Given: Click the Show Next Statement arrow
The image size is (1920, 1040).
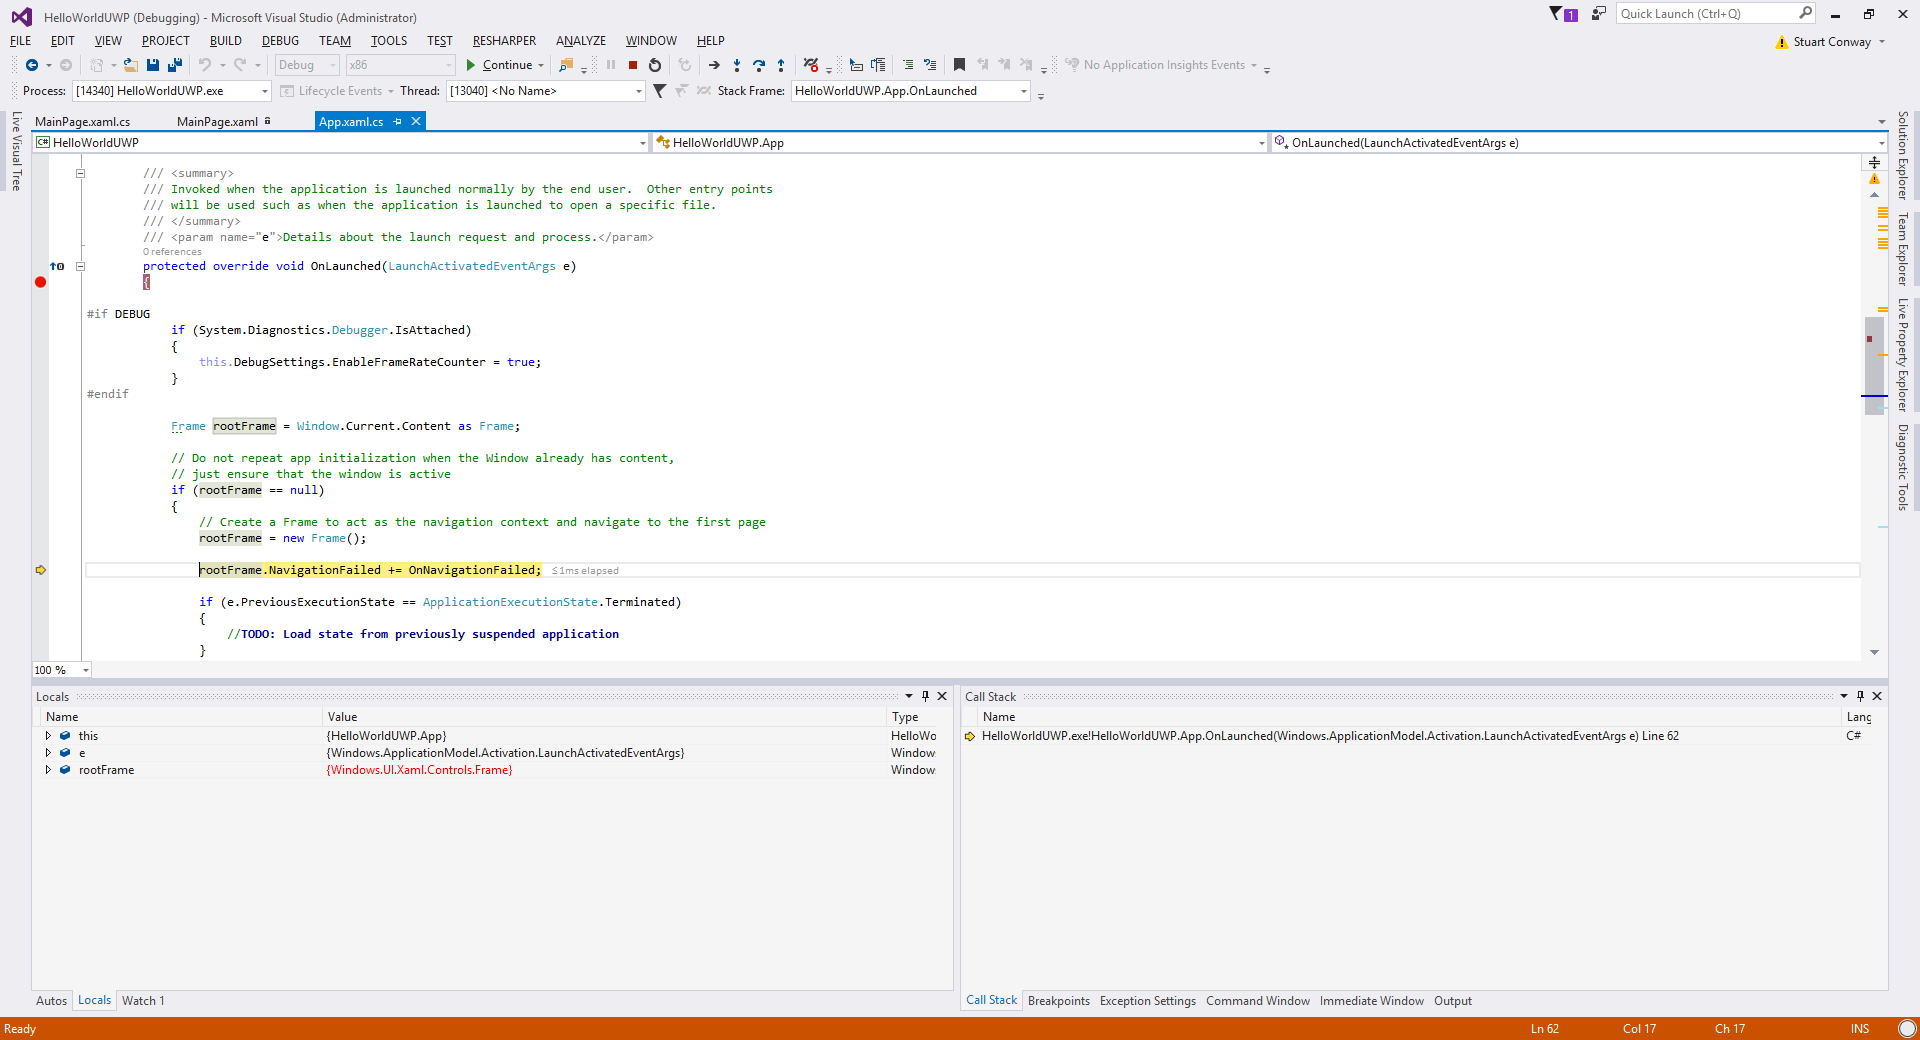Looking at the screenshot, I should coord(714,65).
